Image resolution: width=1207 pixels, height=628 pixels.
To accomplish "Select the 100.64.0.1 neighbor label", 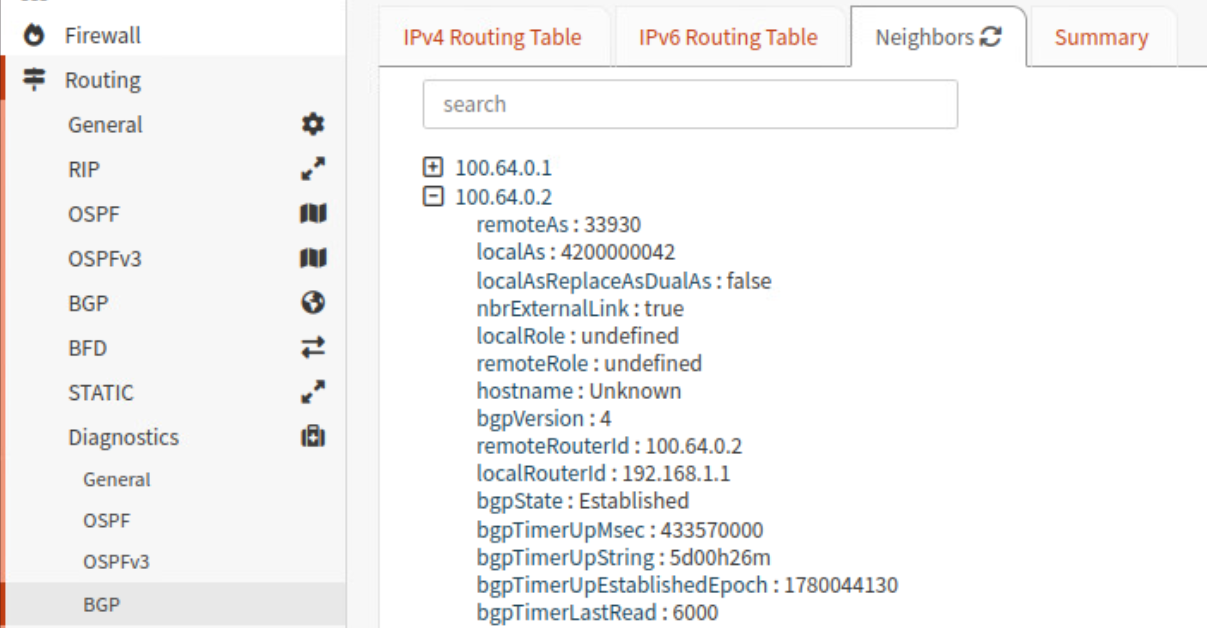I will pyautogui.click(x=503, y=168).
